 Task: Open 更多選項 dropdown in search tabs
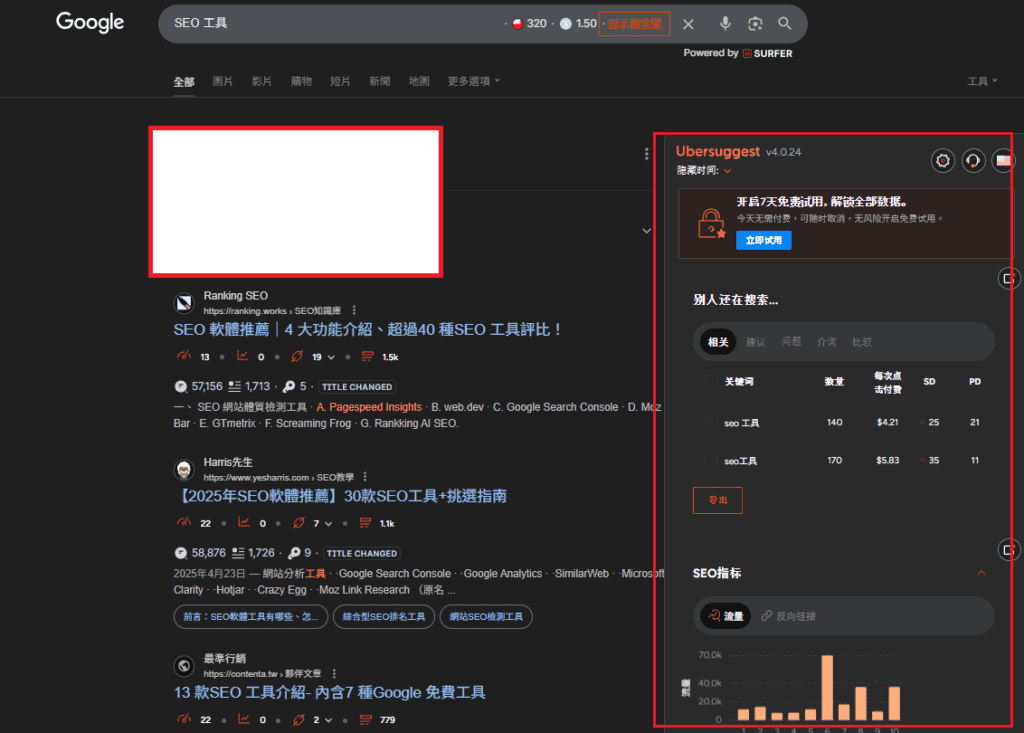(x=473, y=81)
